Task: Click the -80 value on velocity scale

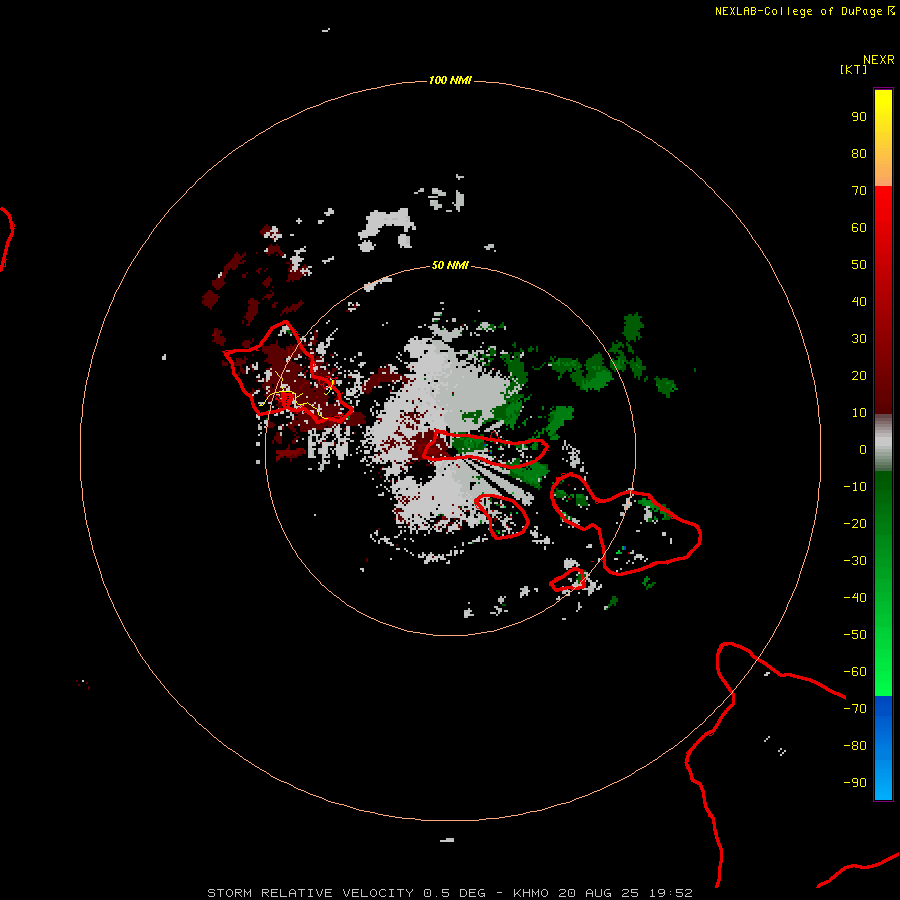Action: [855, 746]
